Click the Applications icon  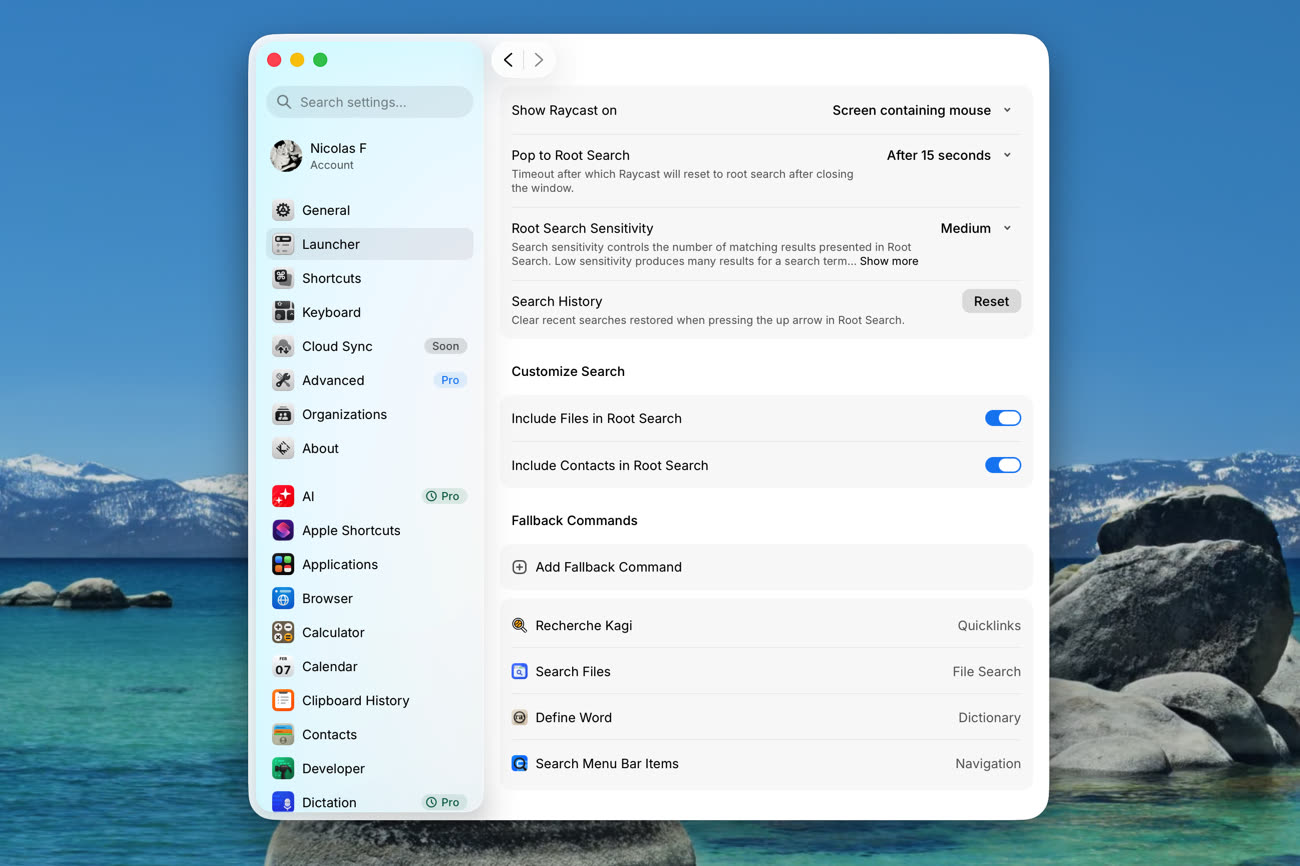tap(283, 564)
